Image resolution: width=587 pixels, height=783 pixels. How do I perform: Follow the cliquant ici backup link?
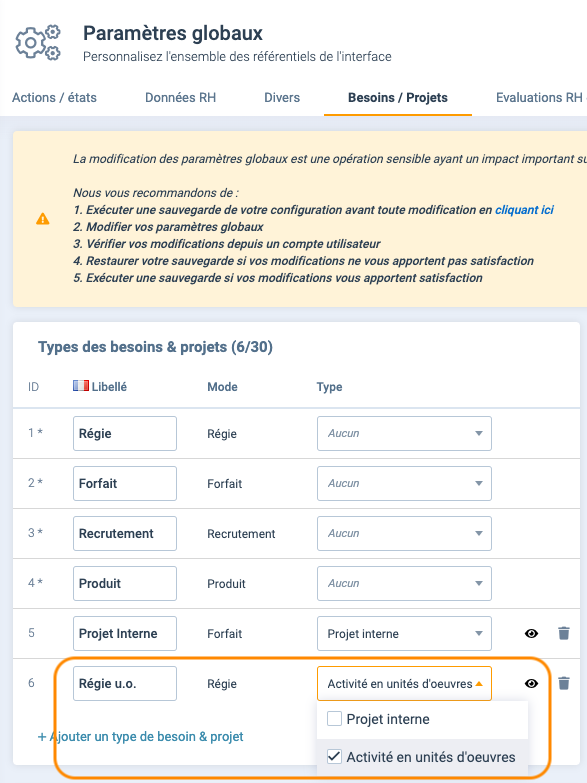click(x=524, y=210)
